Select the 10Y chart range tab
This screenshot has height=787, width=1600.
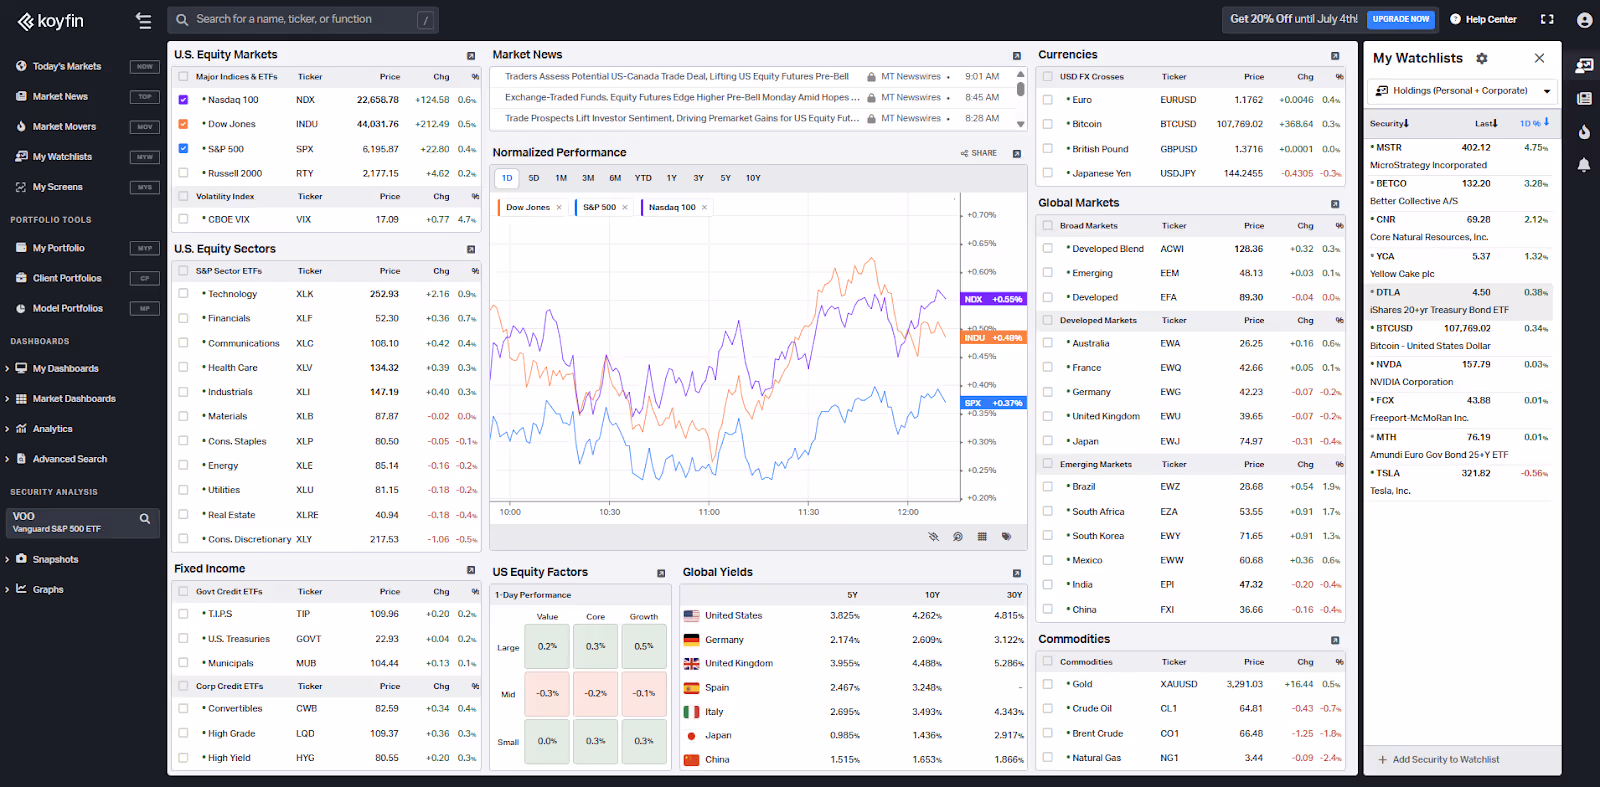(753, 179)
